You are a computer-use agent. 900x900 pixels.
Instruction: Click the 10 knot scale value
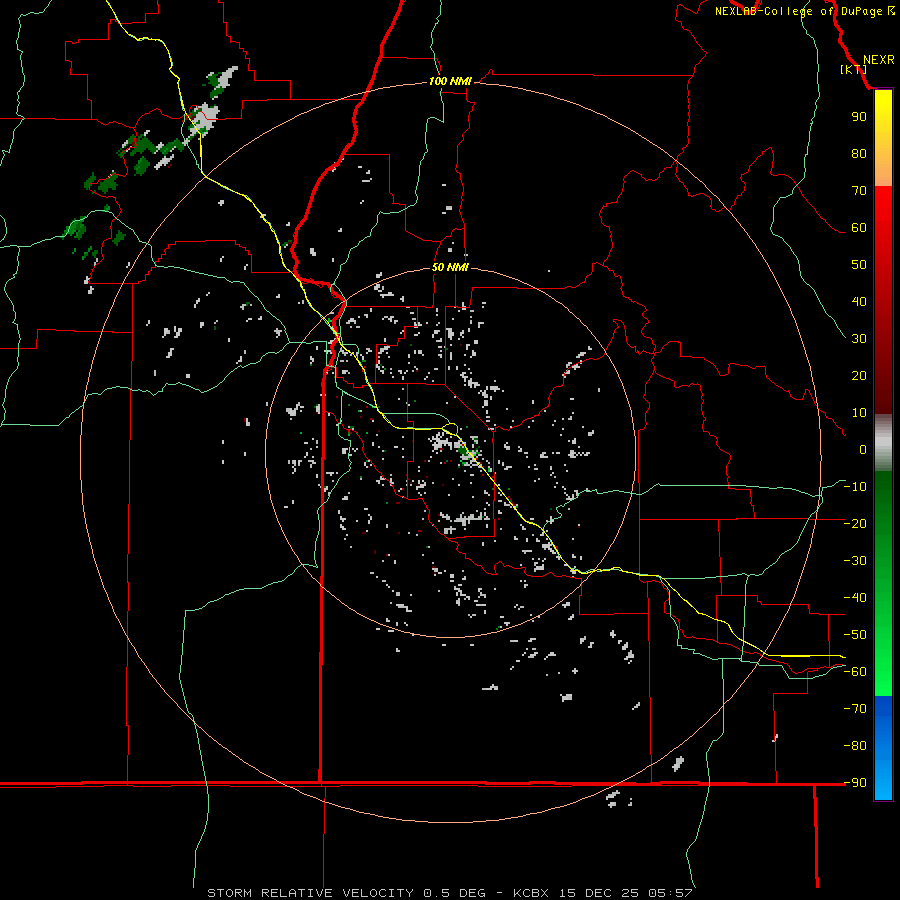pos(859,413)
